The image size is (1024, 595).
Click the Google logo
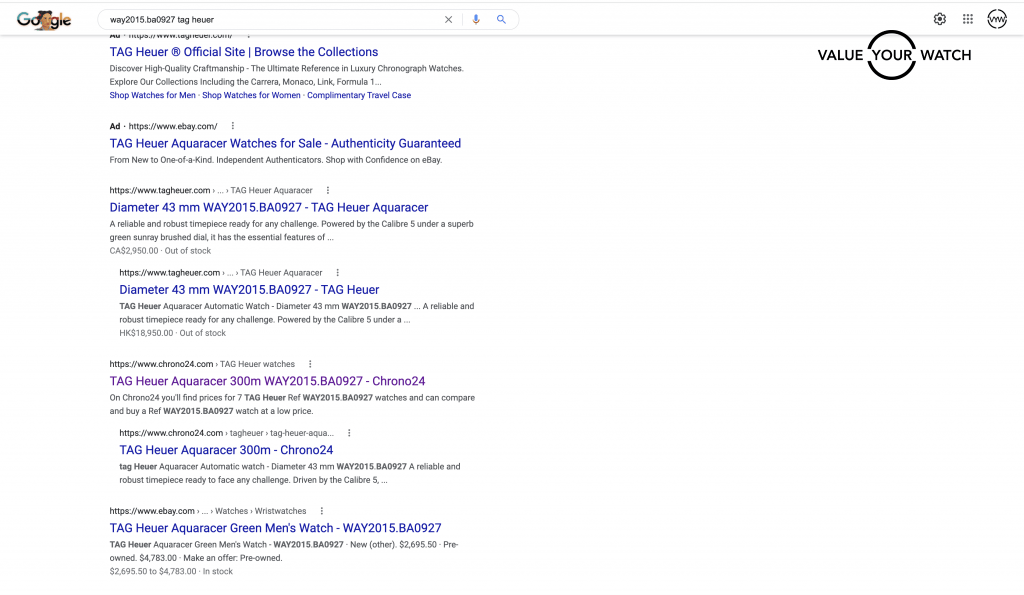pyautogui.click(x=44, y=19)
